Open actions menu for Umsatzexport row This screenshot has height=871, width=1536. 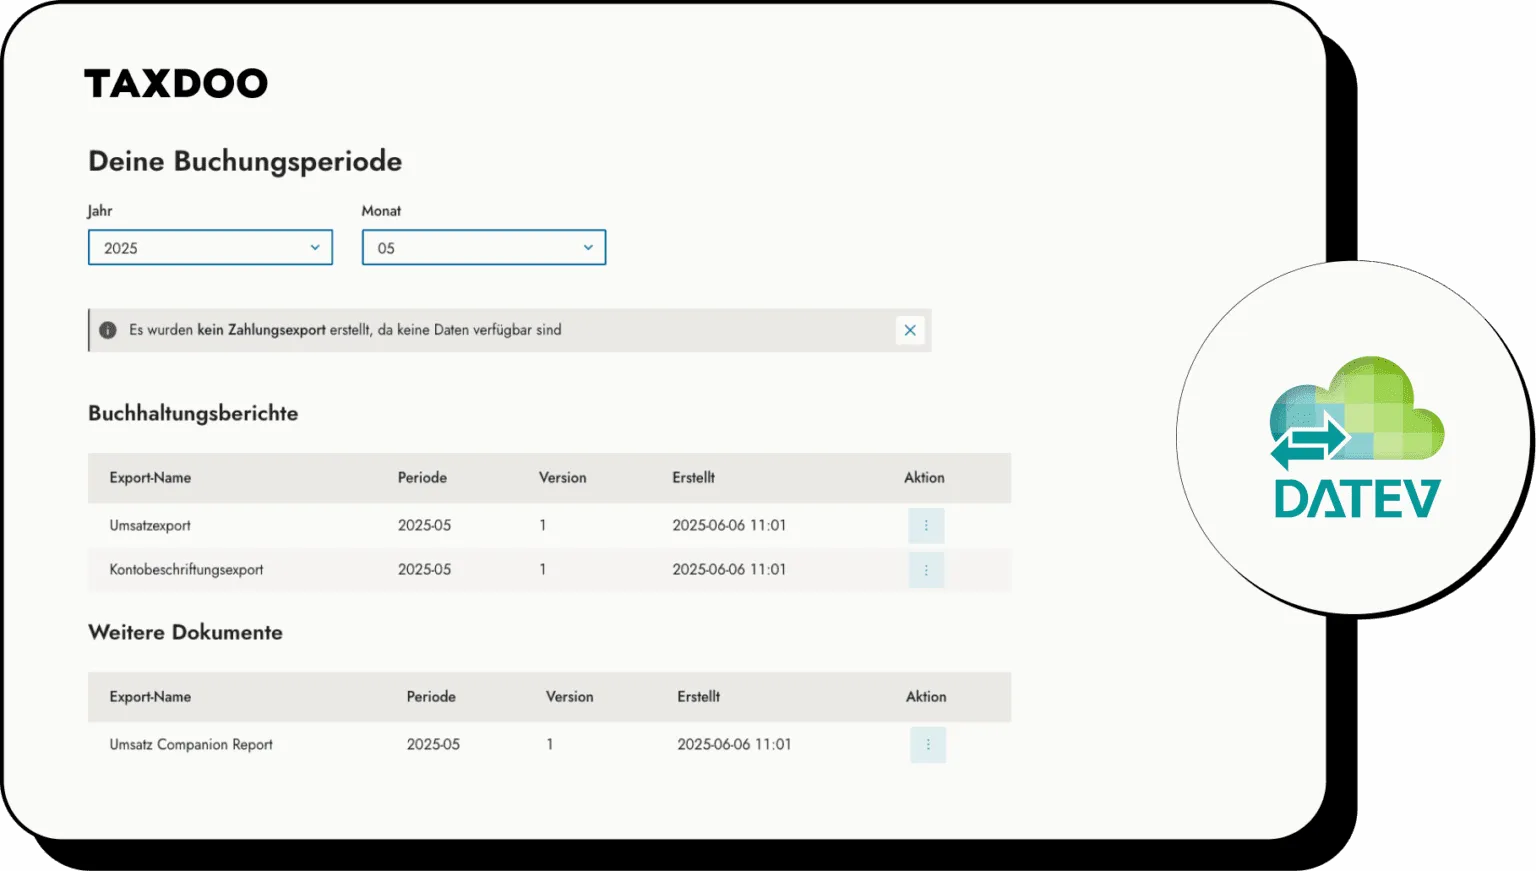[x=926, y=525]
